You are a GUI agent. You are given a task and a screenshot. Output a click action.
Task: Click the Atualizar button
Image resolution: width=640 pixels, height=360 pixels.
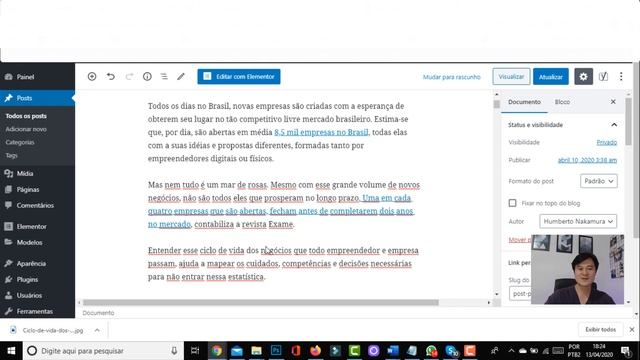click(551, 76)
